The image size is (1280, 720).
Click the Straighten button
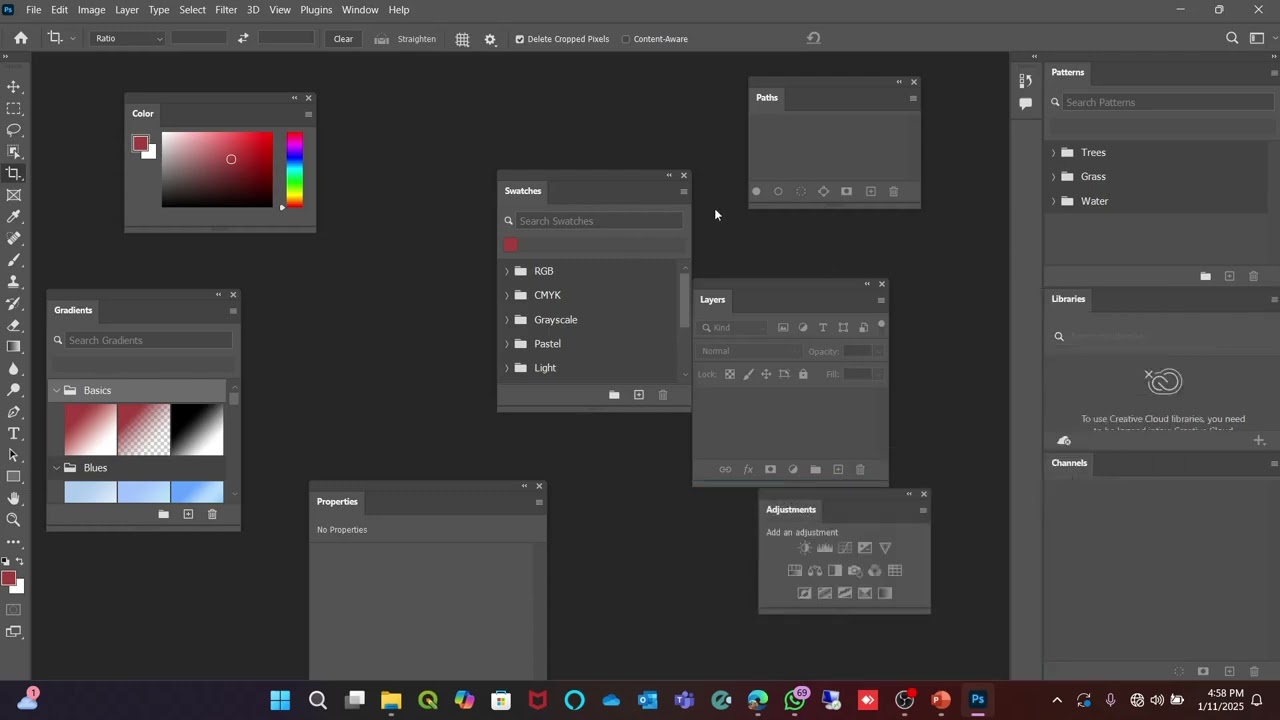(405, 39)
